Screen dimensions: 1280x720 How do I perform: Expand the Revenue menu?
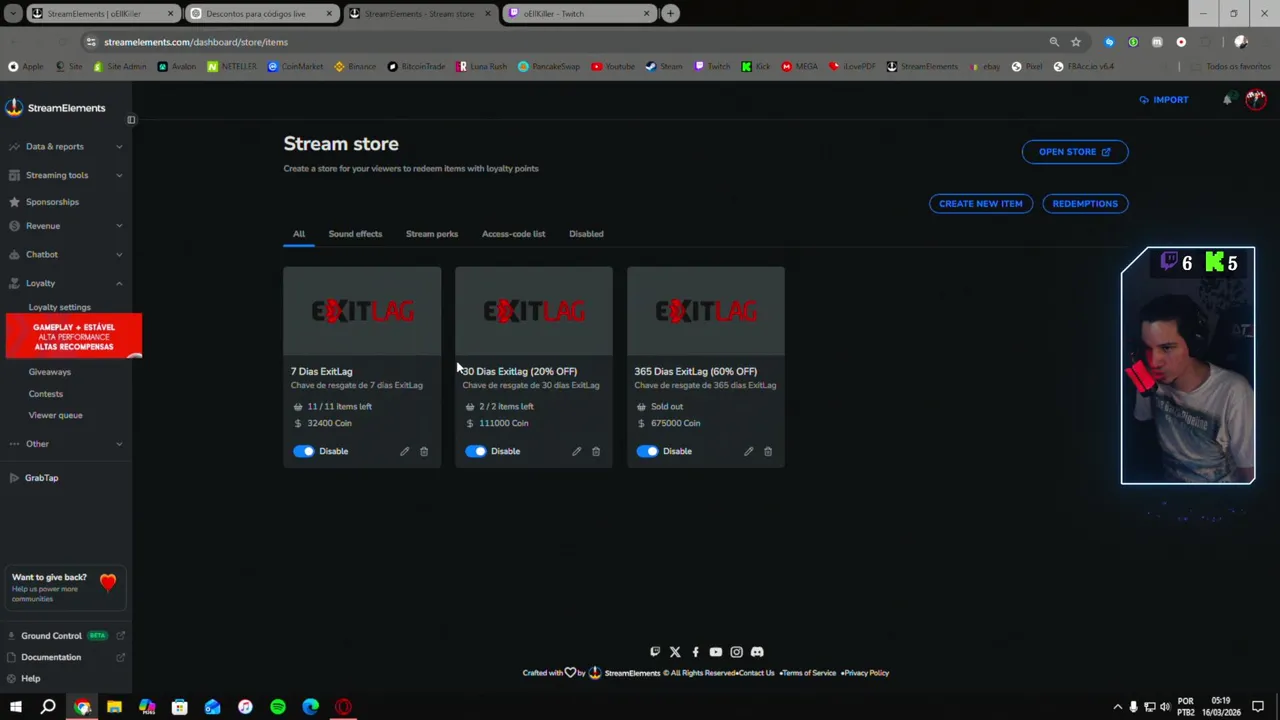(x=66, y=226)
